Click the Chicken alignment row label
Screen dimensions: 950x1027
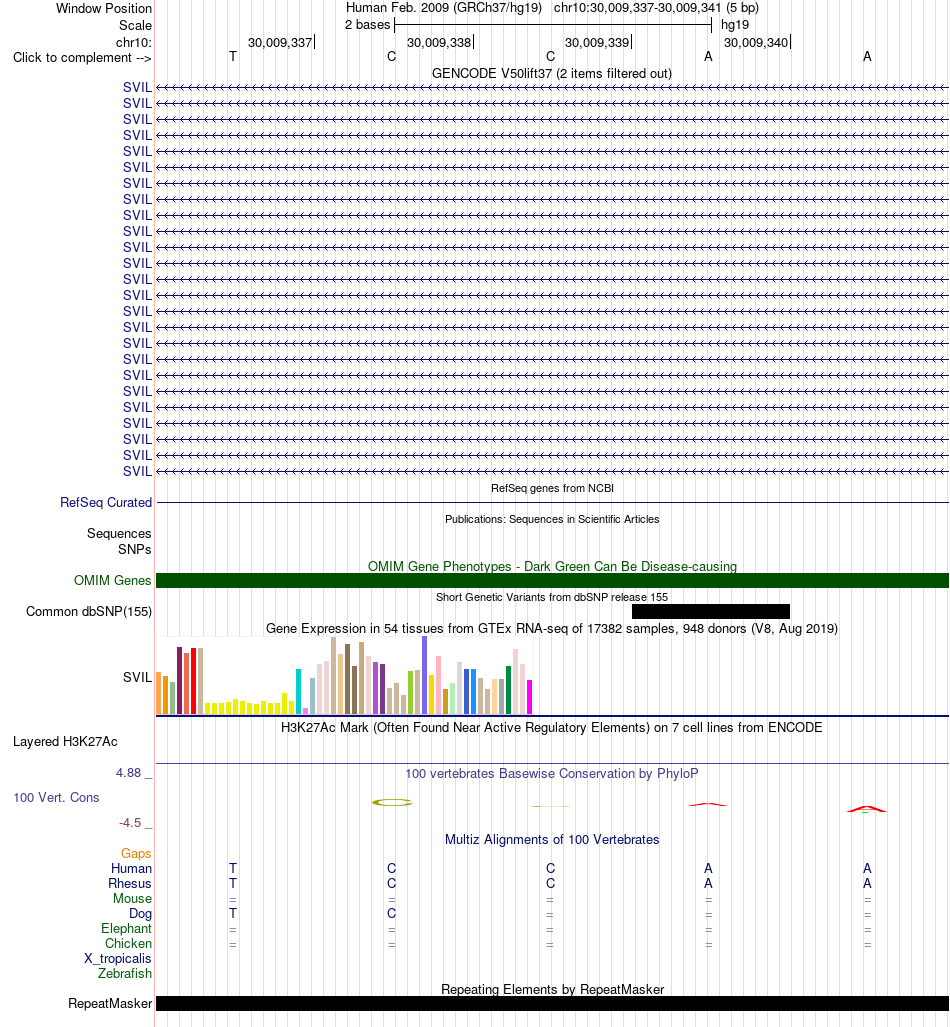pyautogui.click(x=128, y=943)
